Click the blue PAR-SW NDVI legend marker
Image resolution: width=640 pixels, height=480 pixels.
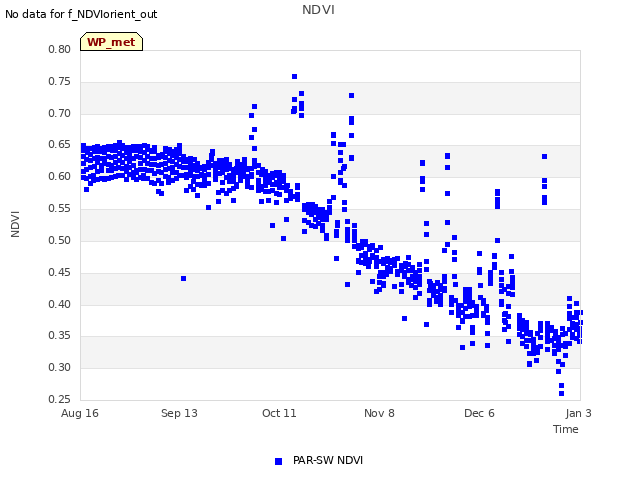click(278, 461)
